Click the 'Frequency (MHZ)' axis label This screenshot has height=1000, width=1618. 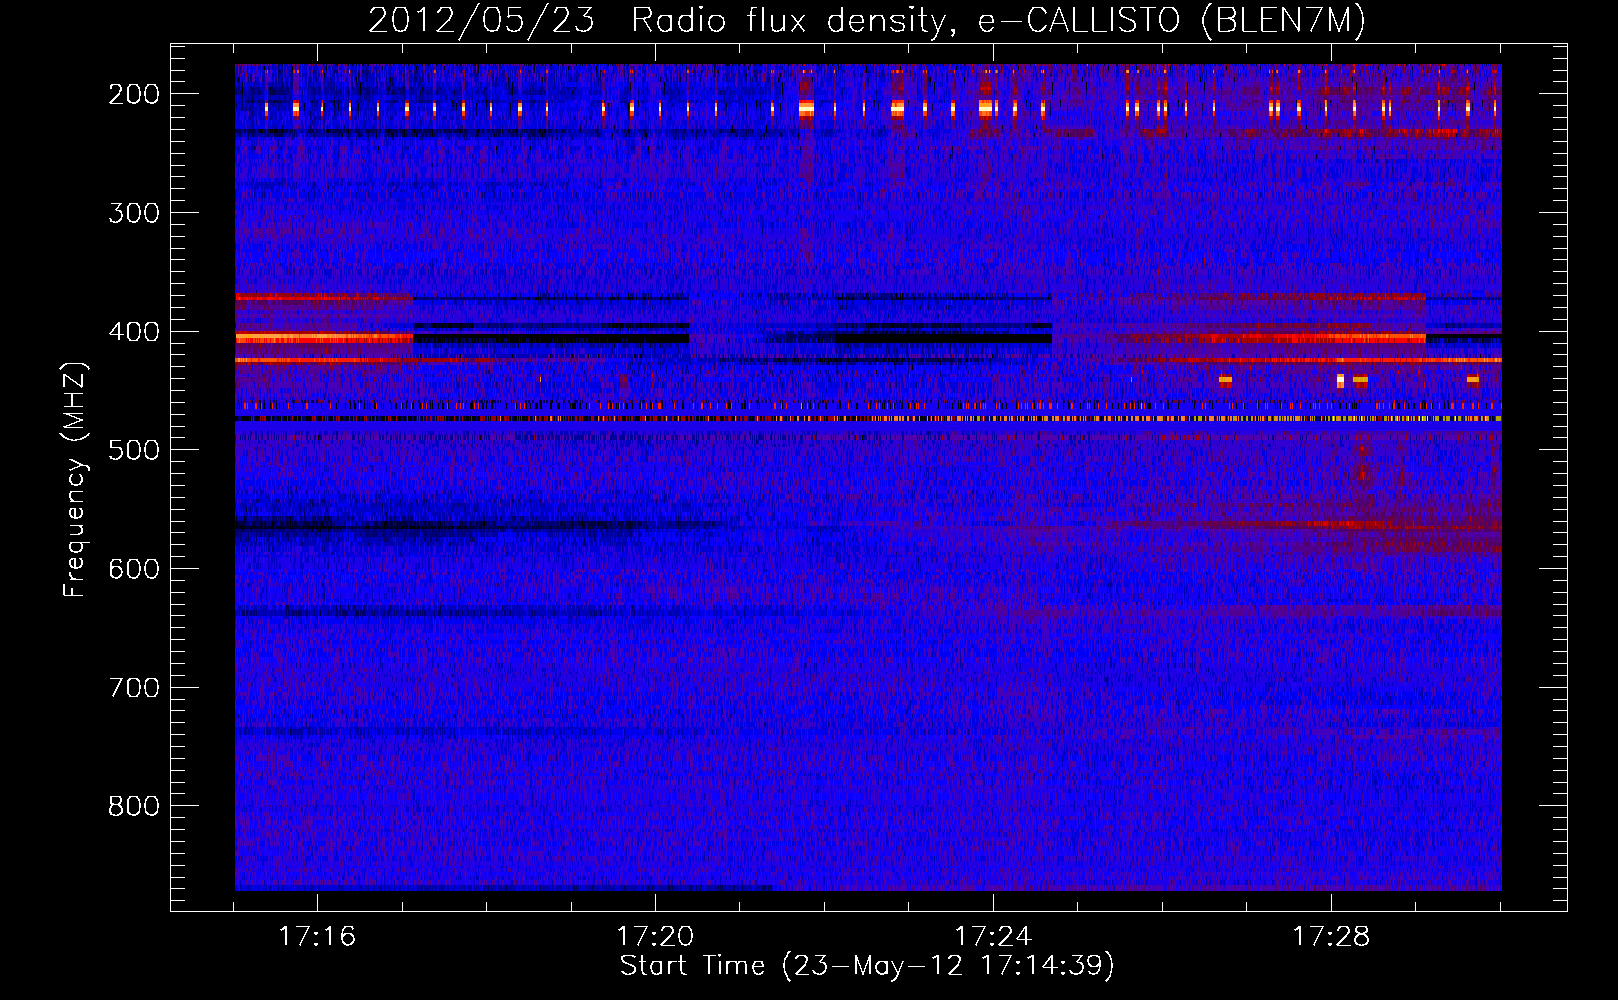tap(75, 479)
